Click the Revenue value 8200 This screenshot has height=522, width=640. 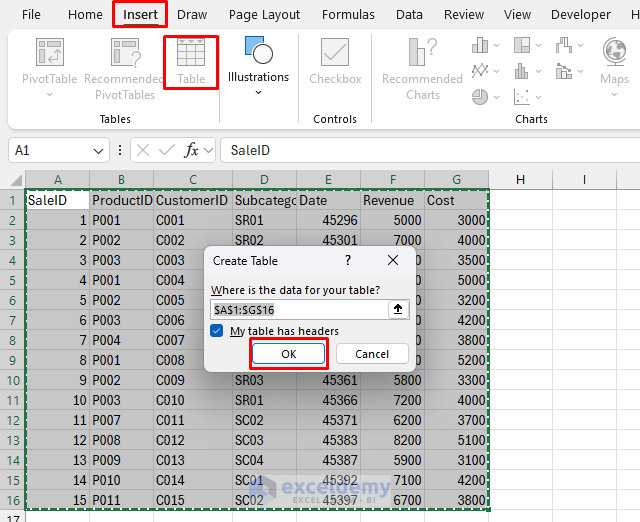[x=392, y=440]
